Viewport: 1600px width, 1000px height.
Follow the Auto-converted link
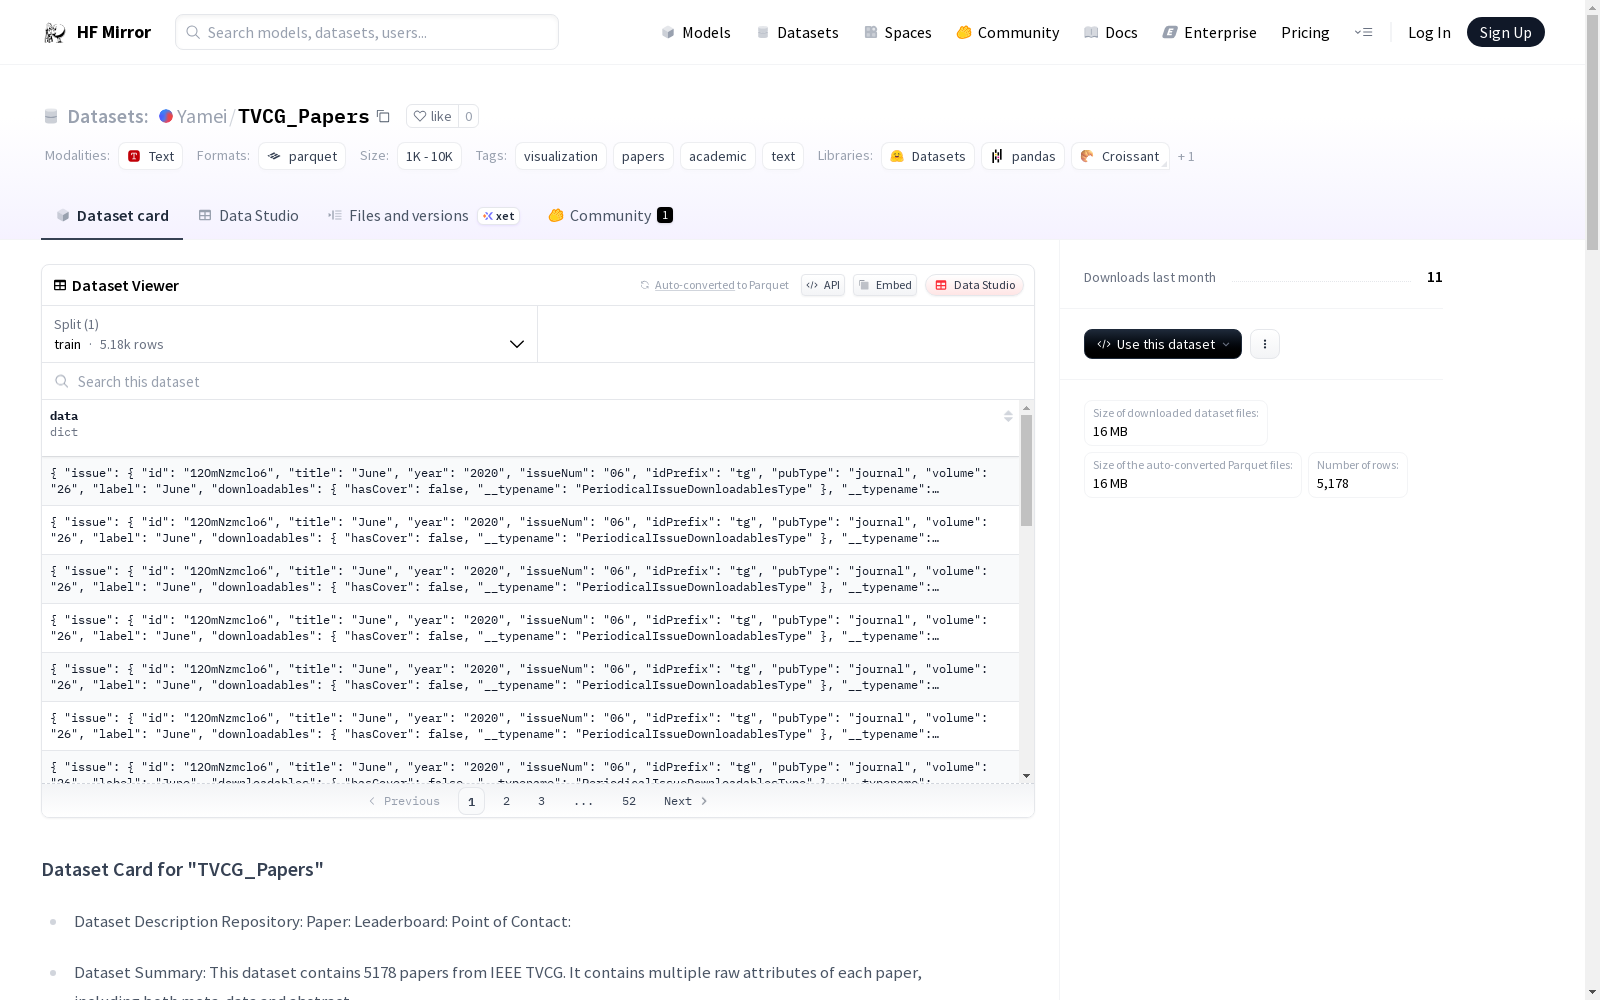coord(694,285)
